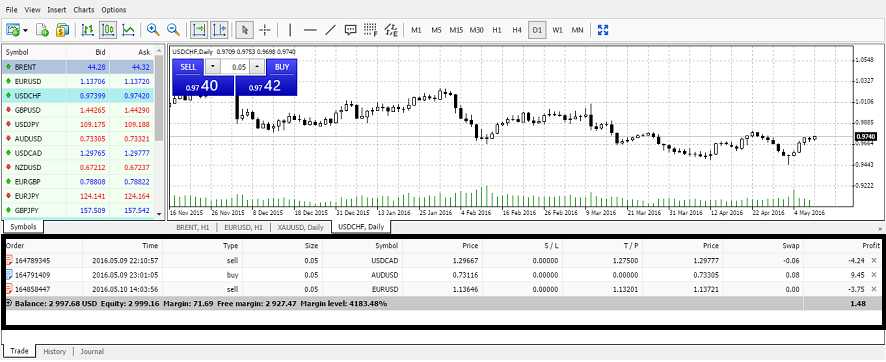The image size is (886, 362).
Task: Click the blue SELL button
Action: (188, 67)
